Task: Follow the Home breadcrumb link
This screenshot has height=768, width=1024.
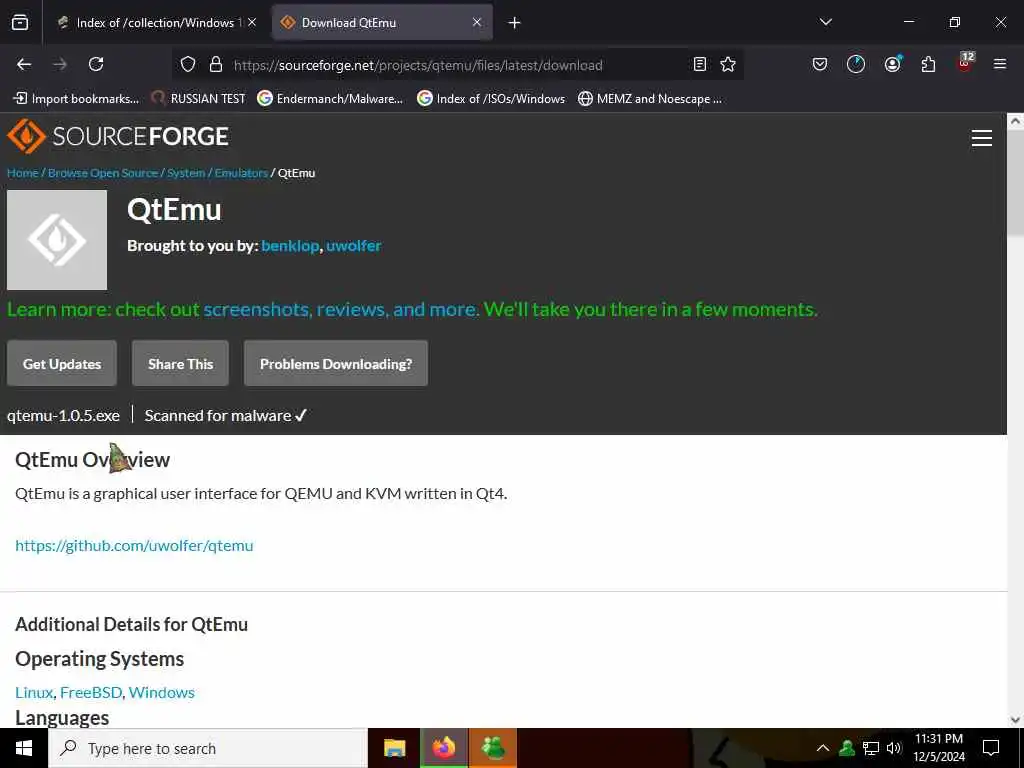Action: [x=23, y=173]
